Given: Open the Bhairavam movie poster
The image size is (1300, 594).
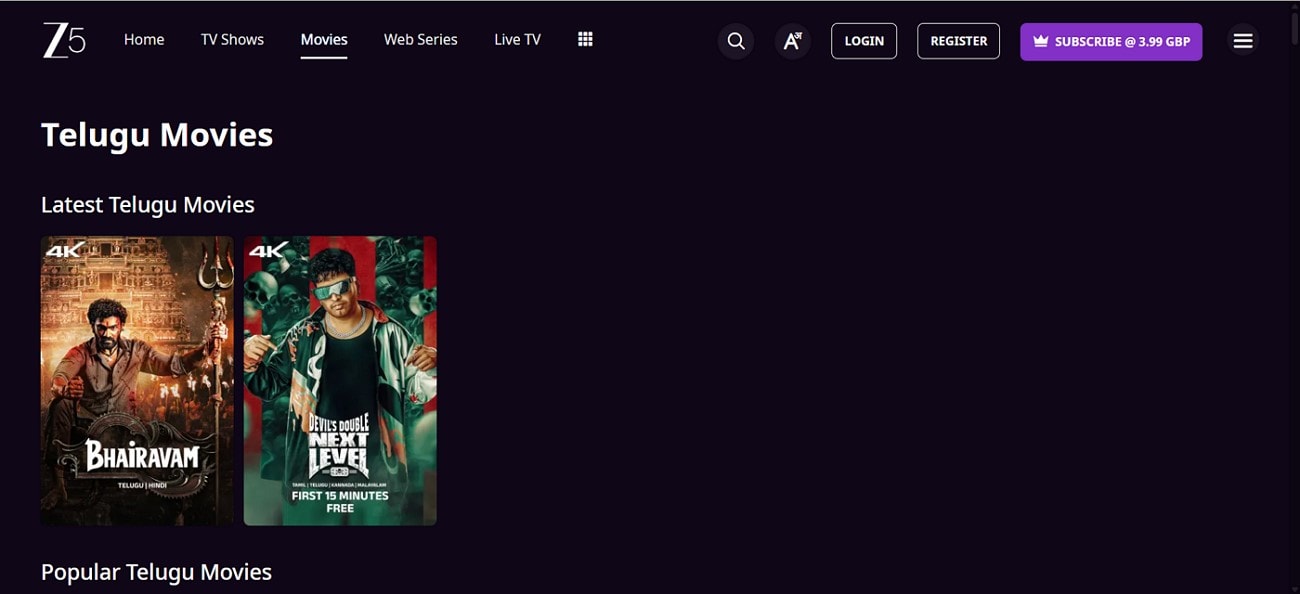Looking at the screenshot, I should click(137, 380).
